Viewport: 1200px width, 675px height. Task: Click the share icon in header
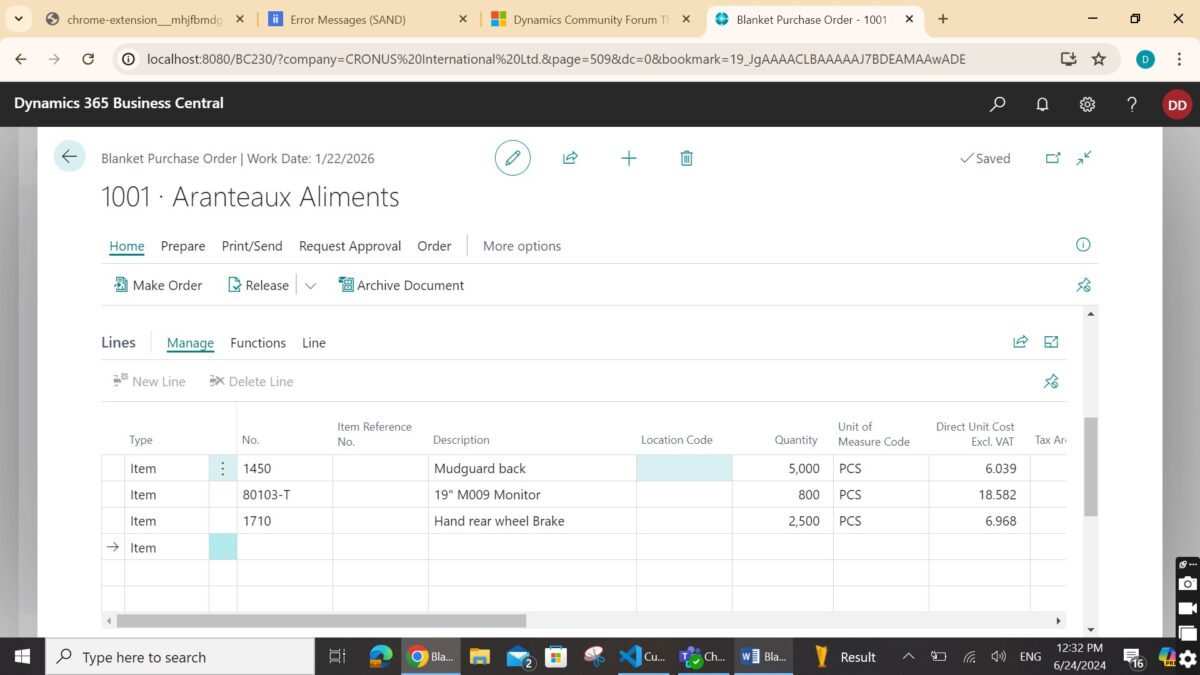tap(570, 158)
